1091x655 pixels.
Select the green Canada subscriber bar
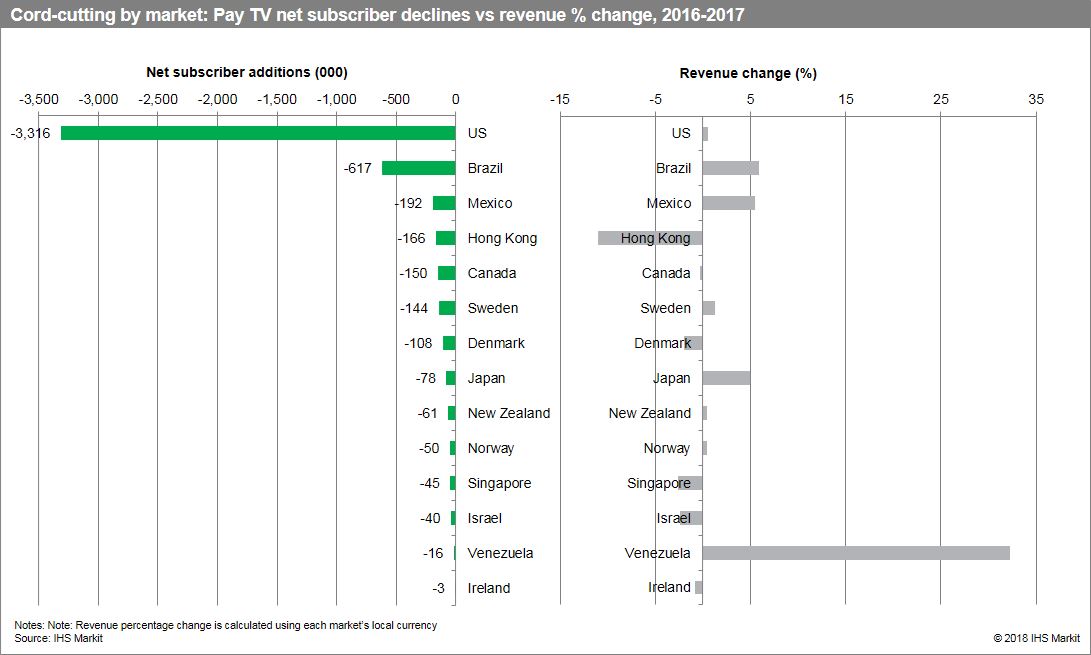point(446,273)
